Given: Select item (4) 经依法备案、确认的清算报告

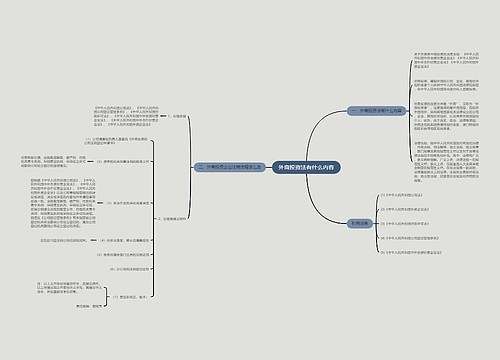Looking at the screenshot, I should pyautogui.click(x=124, y=240).
